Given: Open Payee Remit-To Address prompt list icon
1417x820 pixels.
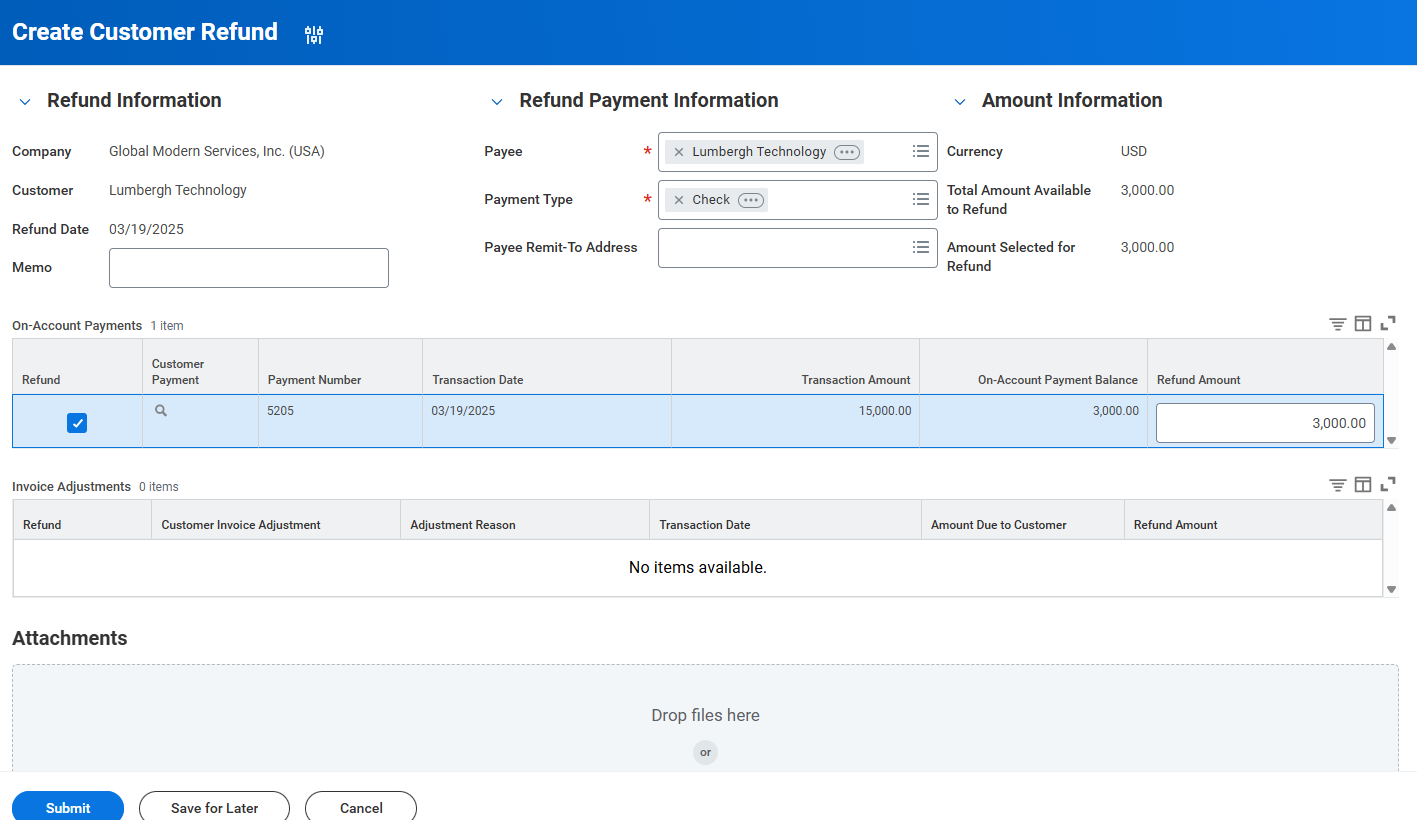Looking at the screenshot, I should pos(921,247).
